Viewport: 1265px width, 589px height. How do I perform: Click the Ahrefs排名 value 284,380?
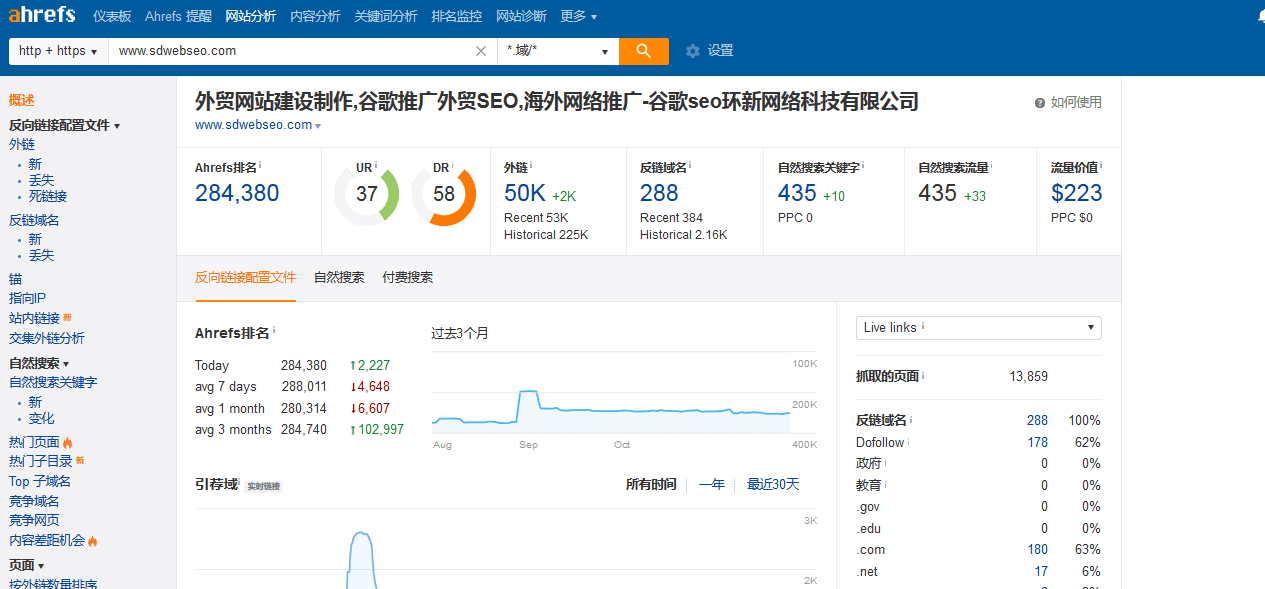(x=237, y=193)
